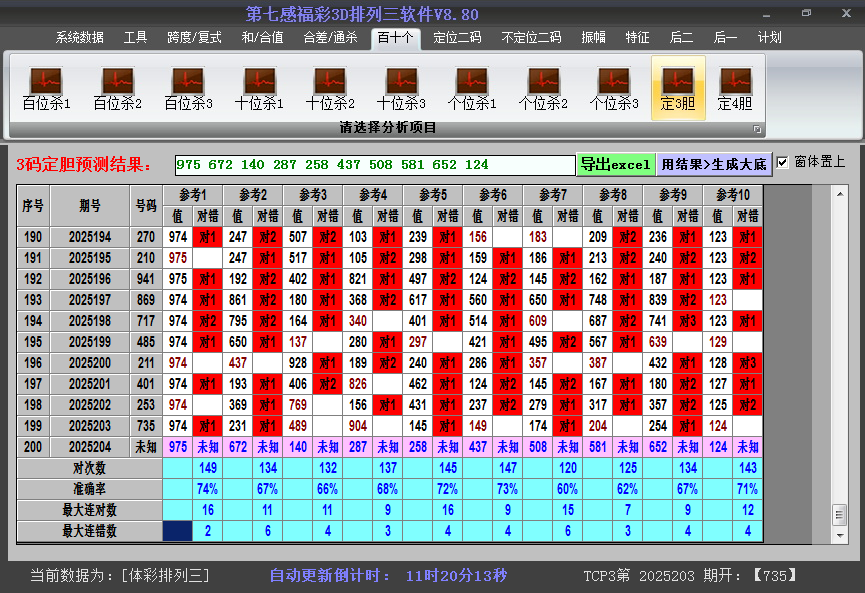Click the table vertical scrollbar thumb
This screenshot has height=593, width=865.
coord(839,515)
